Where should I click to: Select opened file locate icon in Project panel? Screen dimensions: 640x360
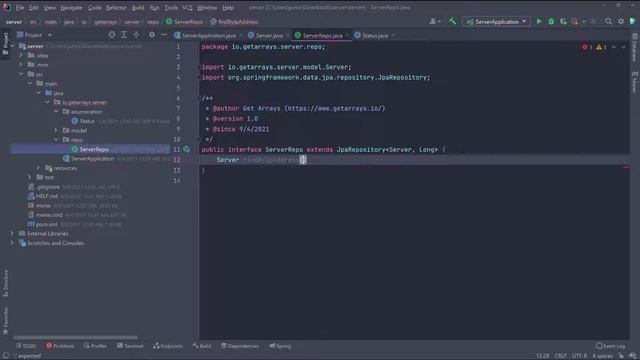coord(111,35)
